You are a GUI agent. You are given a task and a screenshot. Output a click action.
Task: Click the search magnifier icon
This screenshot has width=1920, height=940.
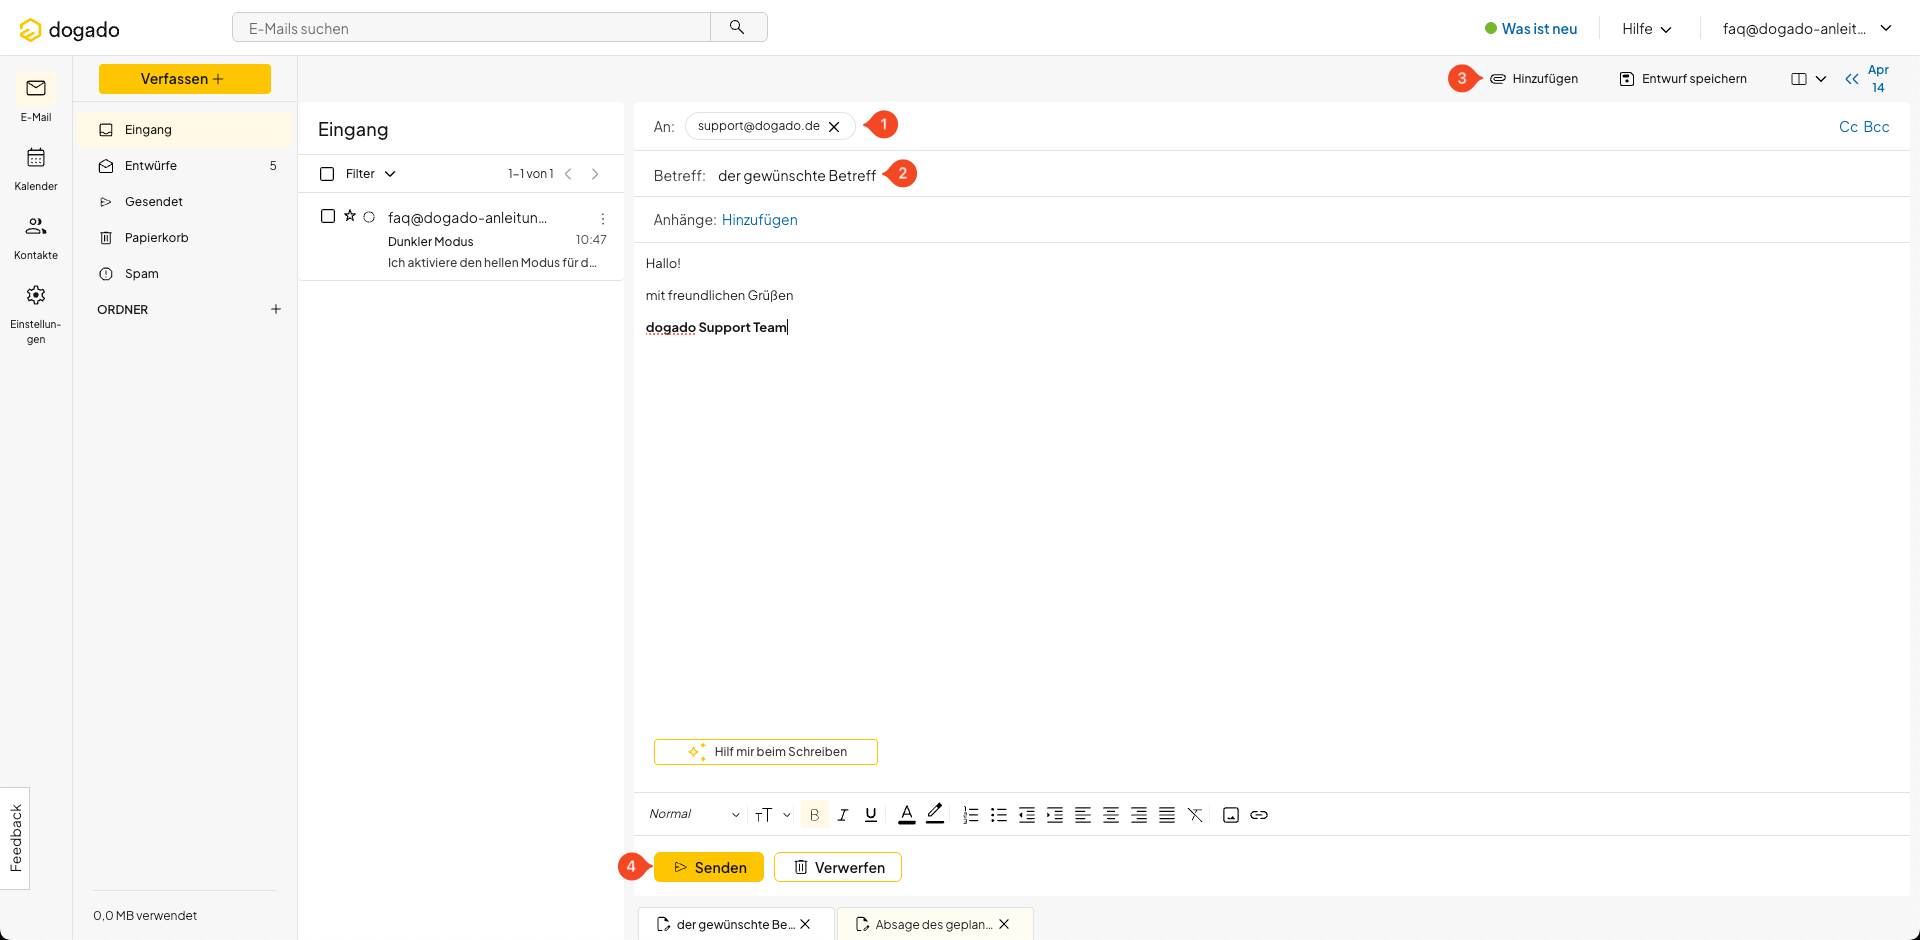point(737,27)
